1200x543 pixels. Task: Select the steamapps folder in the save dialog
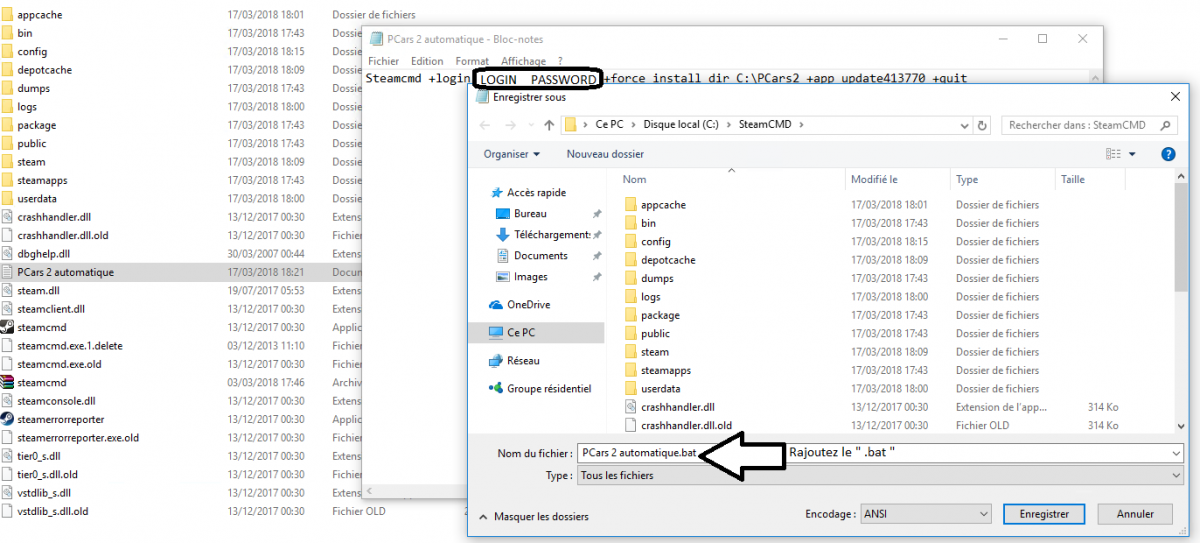point(666,370)
